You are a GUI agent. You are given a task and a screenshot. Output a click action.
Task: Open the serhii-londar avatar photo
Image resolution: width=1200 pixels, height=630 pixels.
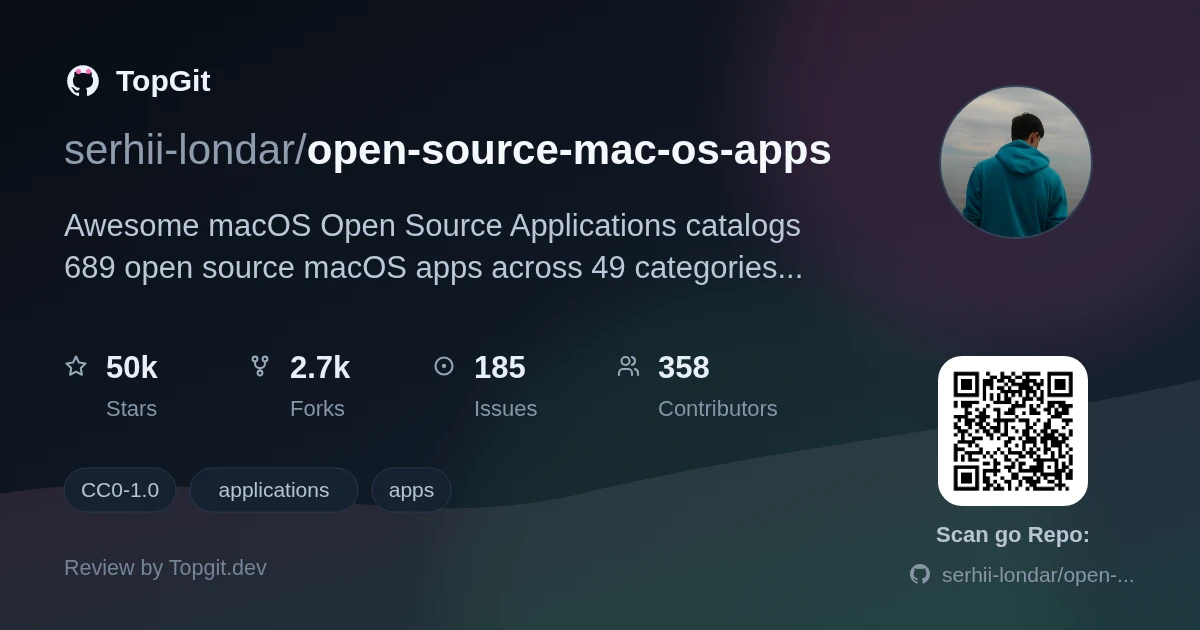pos(1015,162)
